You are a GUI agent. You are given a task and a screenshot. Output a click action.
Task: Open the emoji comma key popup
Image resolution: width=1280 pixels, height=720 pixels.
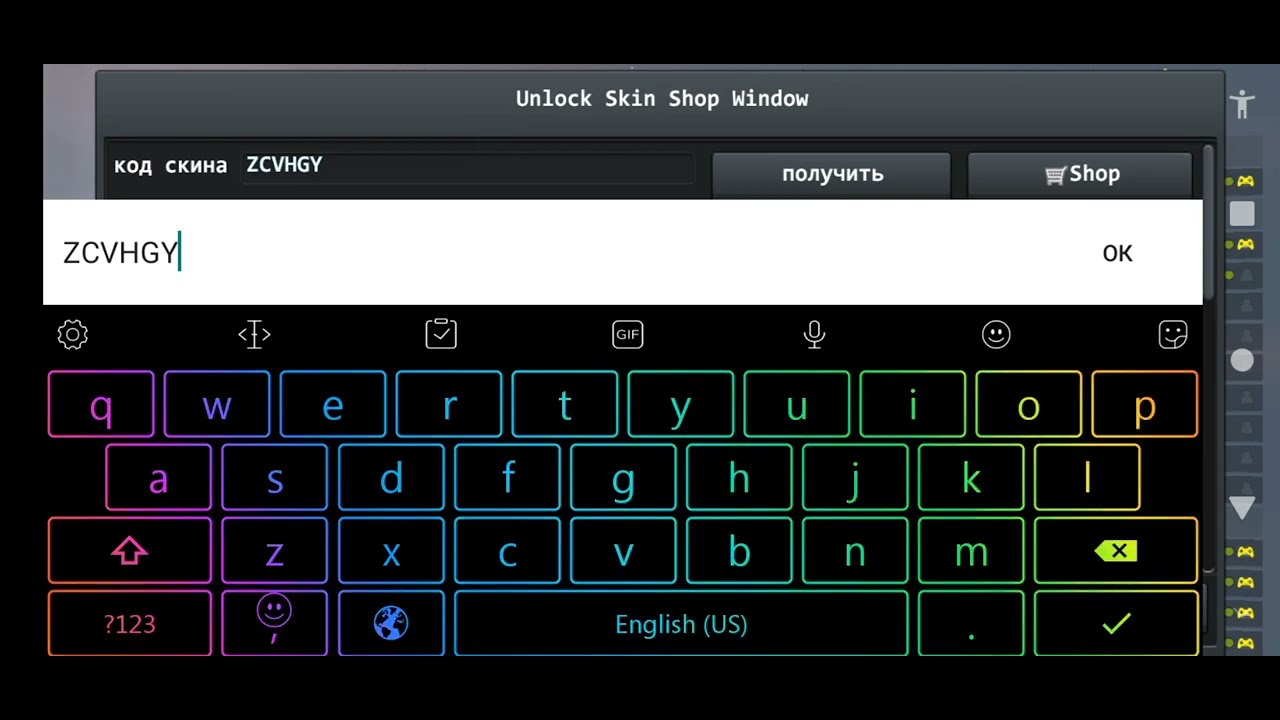[274, 624]
